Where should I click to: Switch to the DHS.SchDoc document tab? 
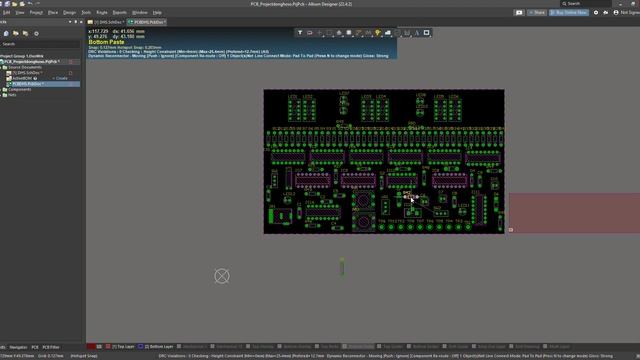click(x=106, y=22)
